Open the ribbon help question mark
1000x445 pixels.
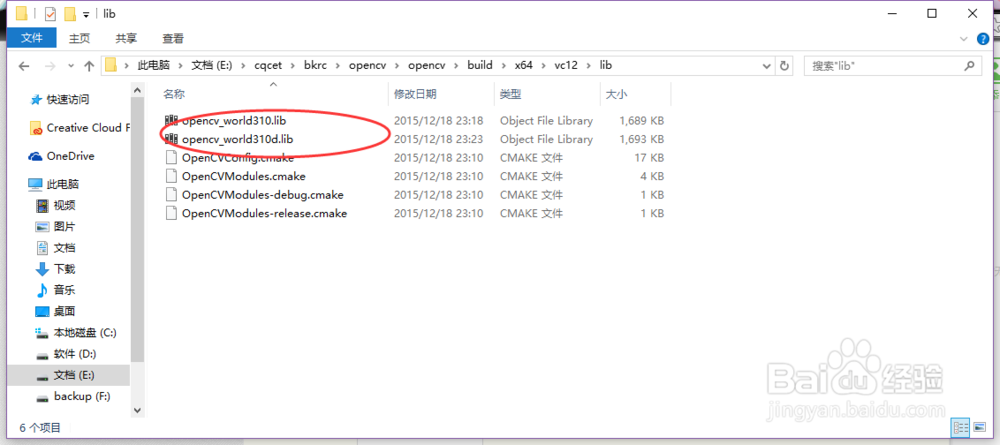(983, 40)
